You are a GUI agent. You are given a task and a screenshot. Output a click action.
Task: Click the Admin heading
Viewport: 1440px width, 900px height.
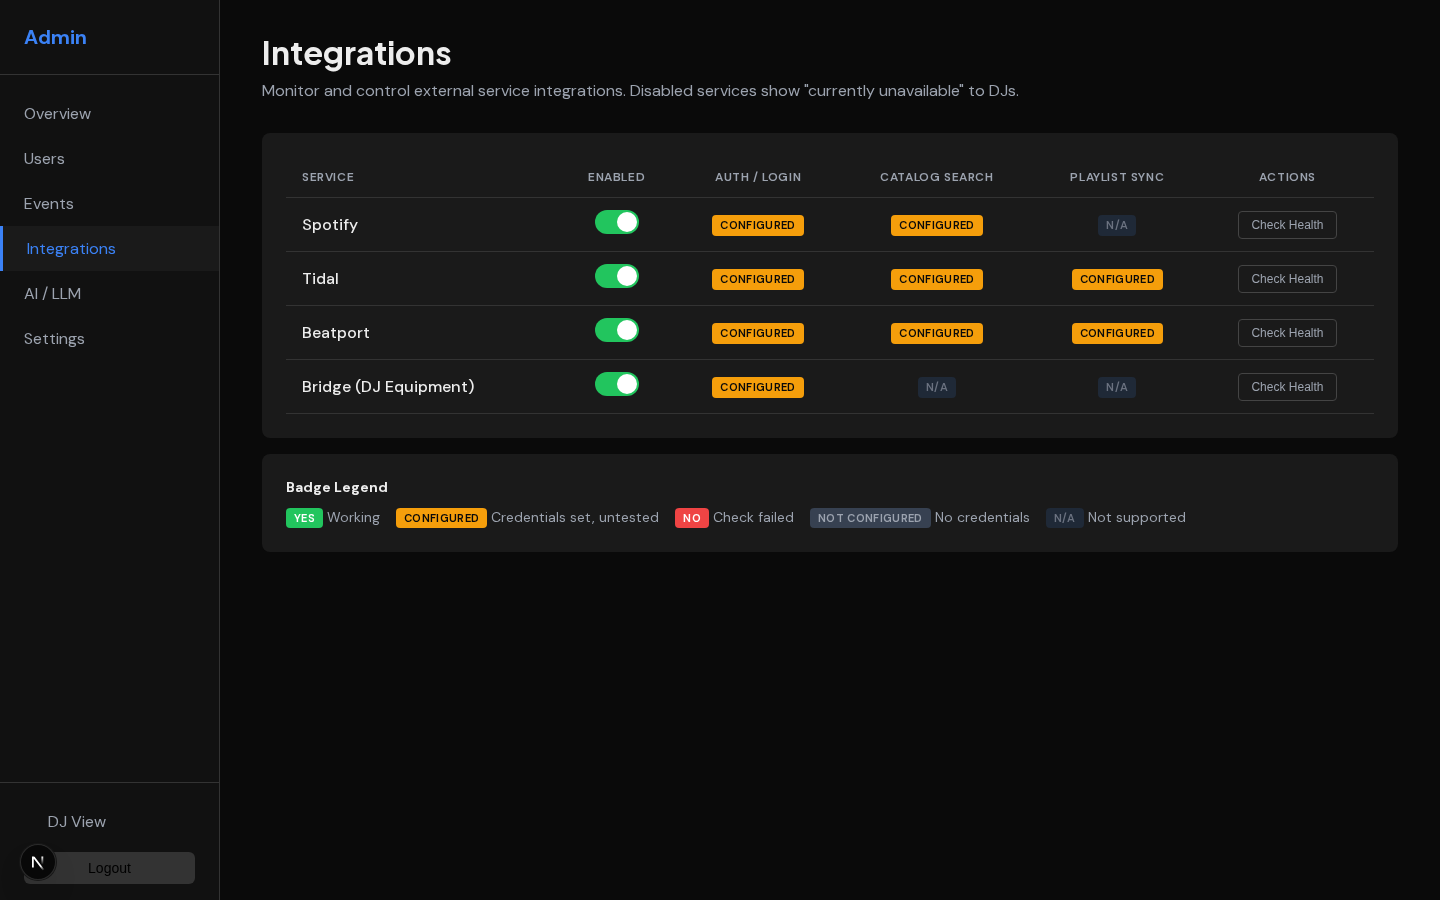click(55, 37)
